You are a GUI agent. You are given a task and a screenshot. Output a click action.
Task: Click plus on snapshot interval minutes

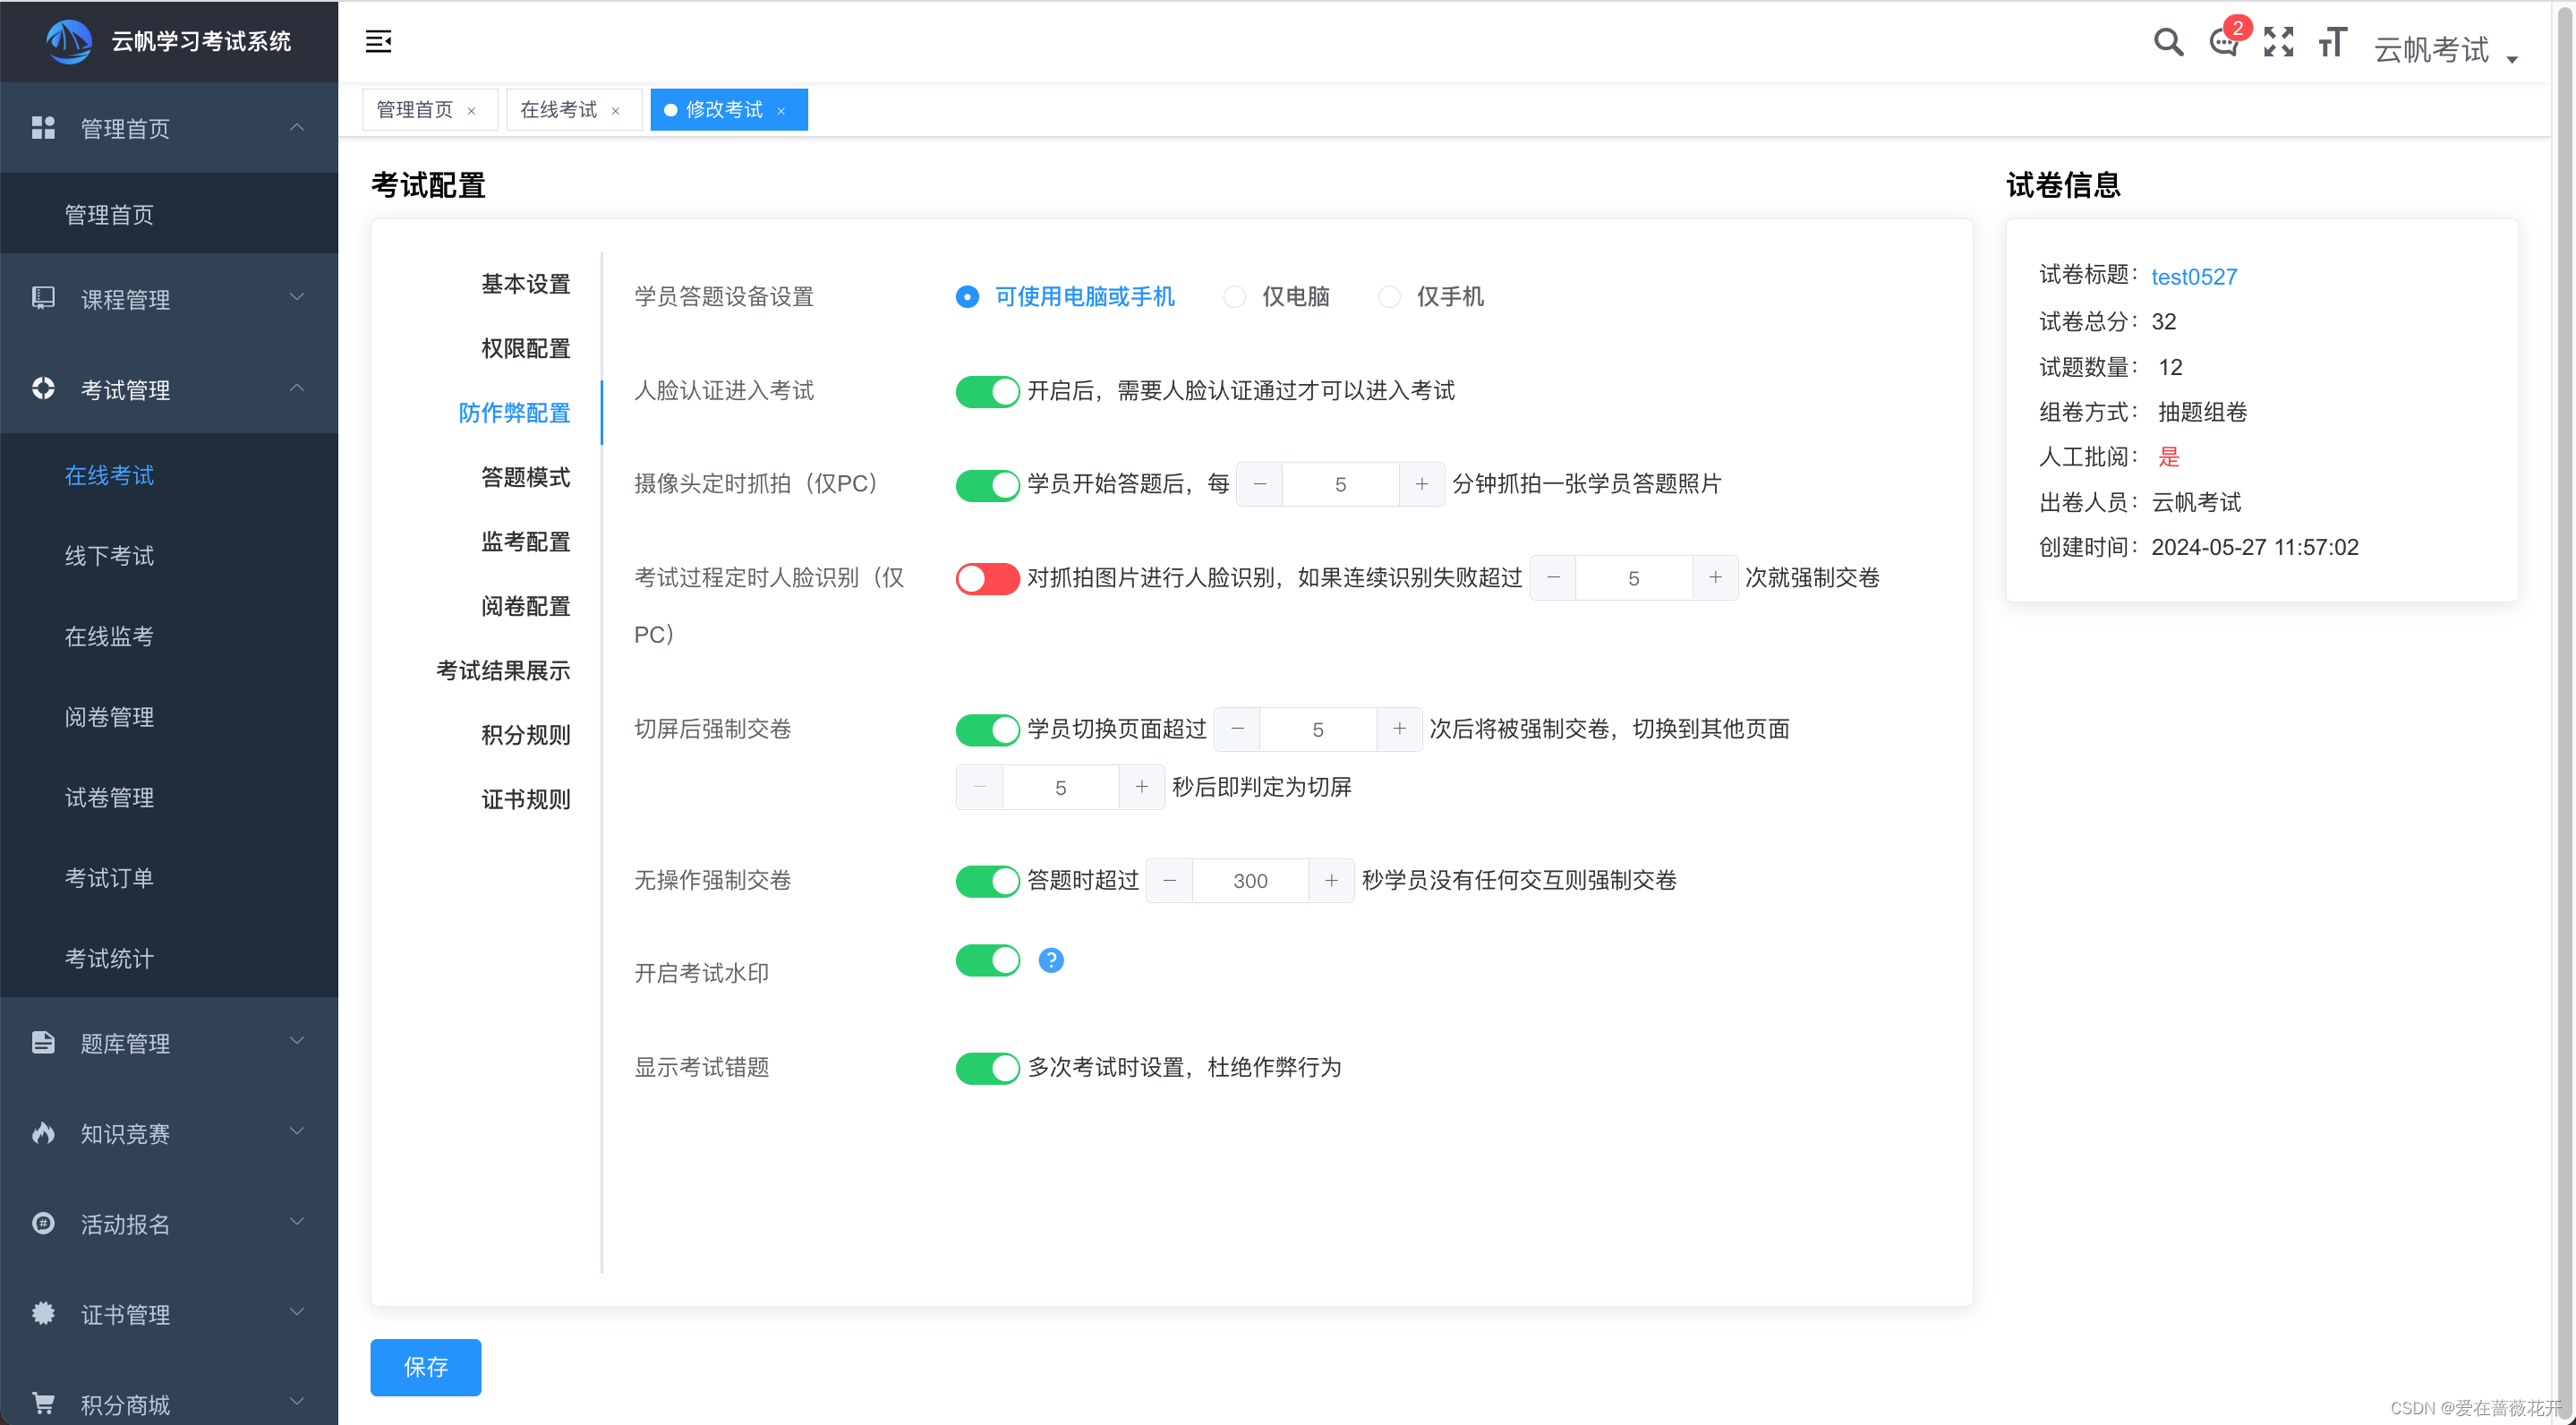[x=1421, y=484]
